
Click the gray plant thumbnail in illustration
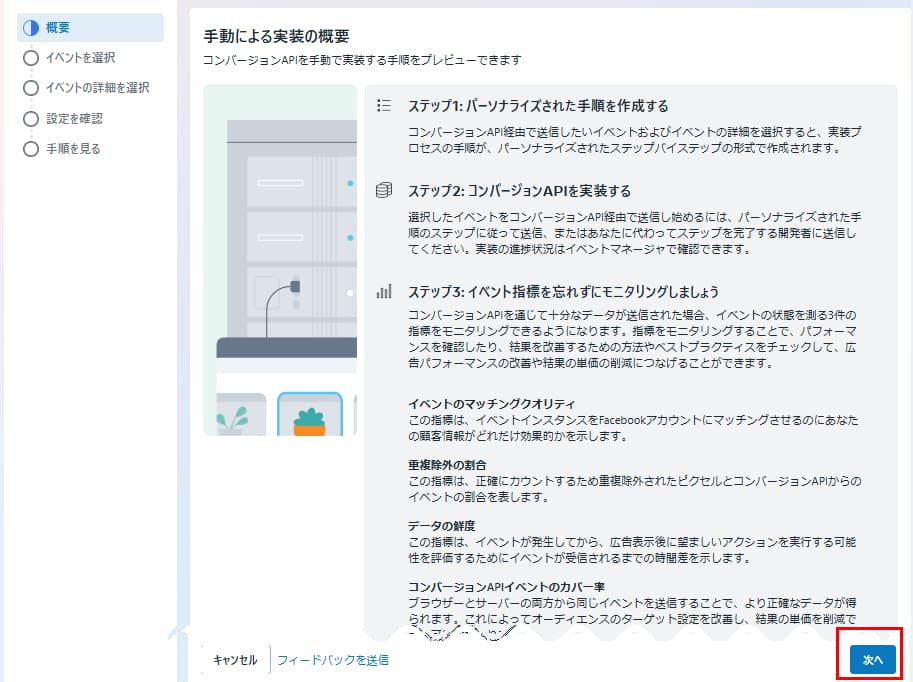(x=240, y=415)
